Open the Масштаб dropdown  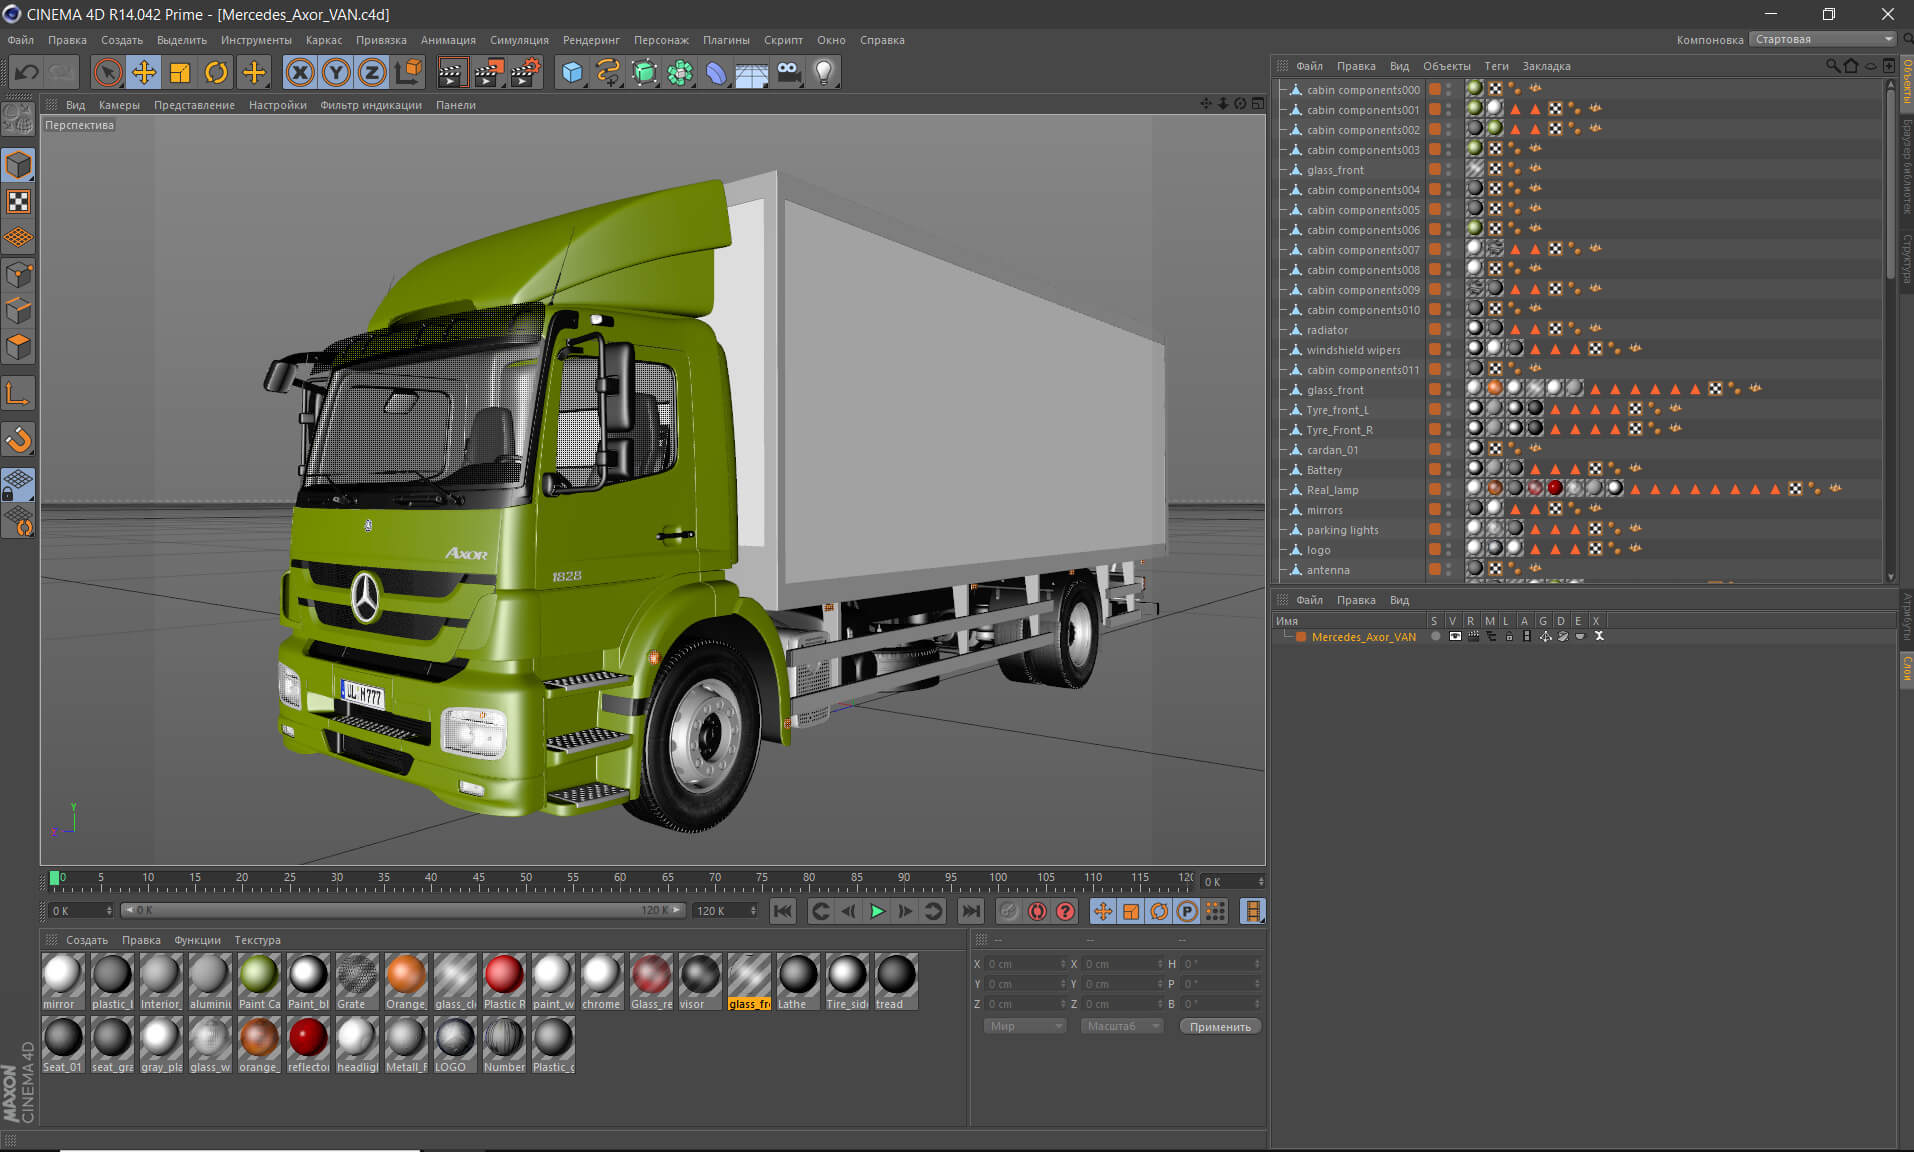[x=1121, y=1026]
